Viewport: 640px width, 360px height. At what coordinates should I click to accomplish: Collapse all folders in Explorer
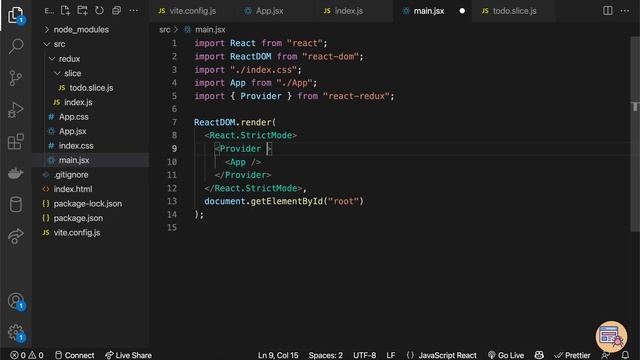(116, 11)
